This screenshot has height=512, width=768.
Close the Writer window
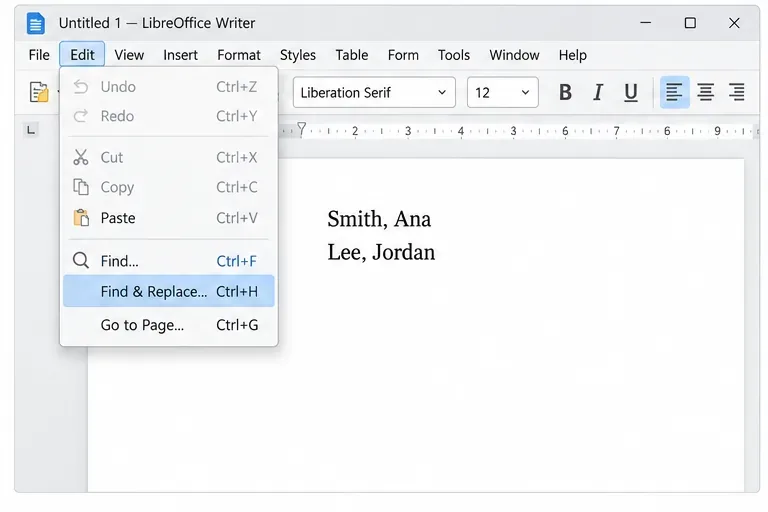[x=734, y=23]
